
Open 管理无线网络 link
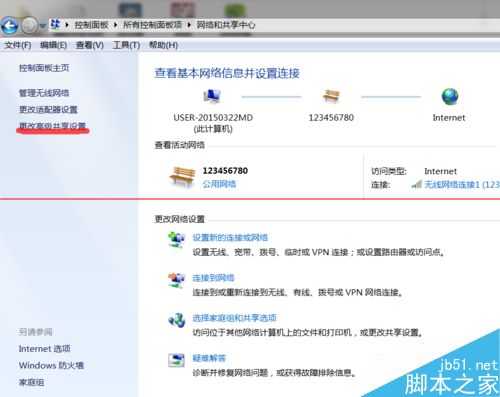(44, 93)
